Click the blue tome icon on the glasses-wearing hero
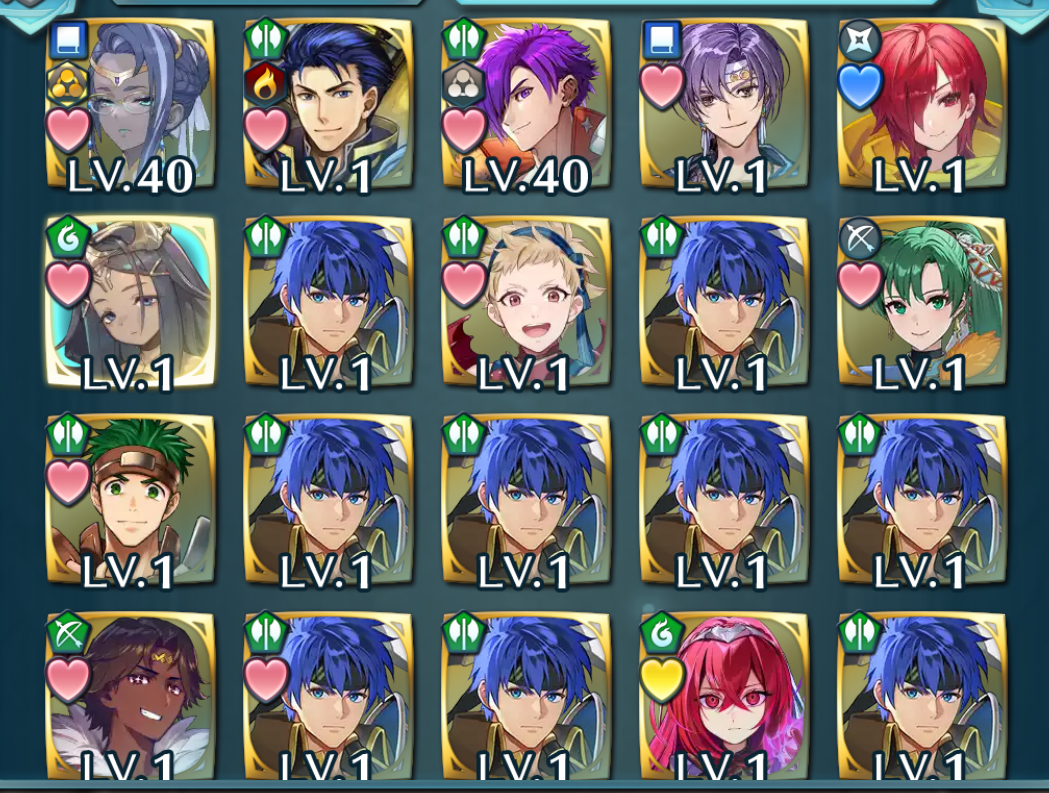The width and height of the screenshot is (1049, 793). 68,39
